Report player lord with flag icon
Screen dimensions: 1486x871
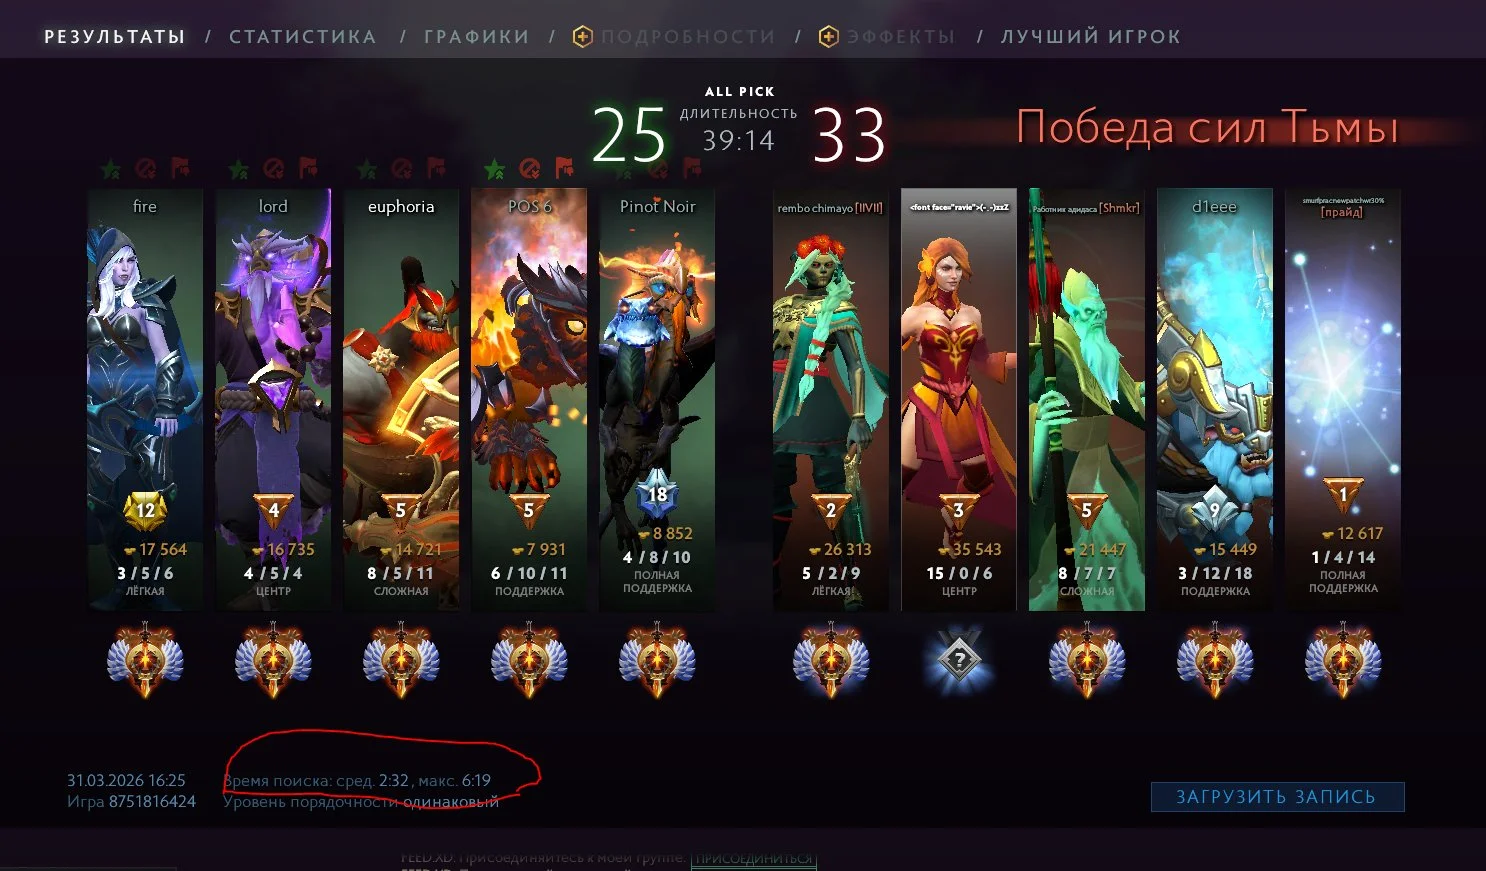309,168
